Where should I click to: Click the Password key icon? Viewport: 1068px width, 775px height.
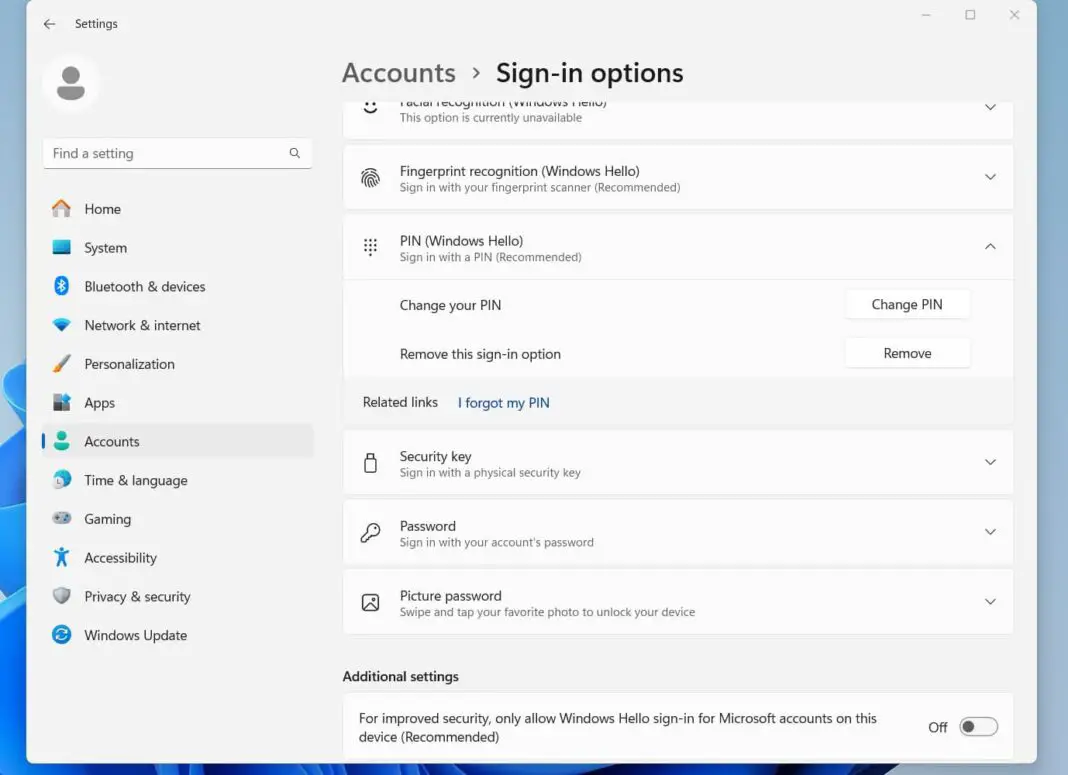(x=371, y=532)
